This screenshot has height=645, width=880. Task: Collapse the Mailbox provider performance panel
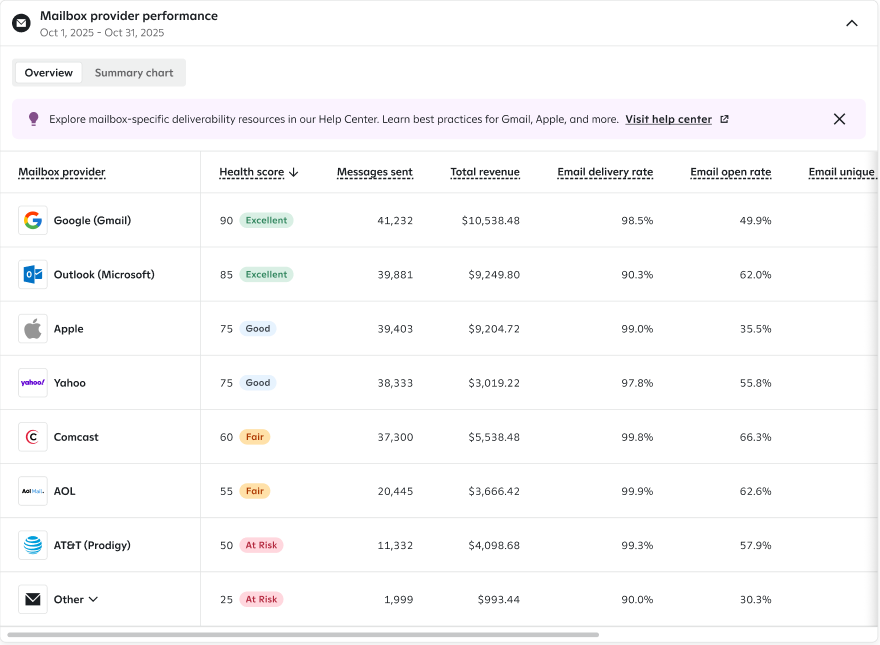(851, 24)
